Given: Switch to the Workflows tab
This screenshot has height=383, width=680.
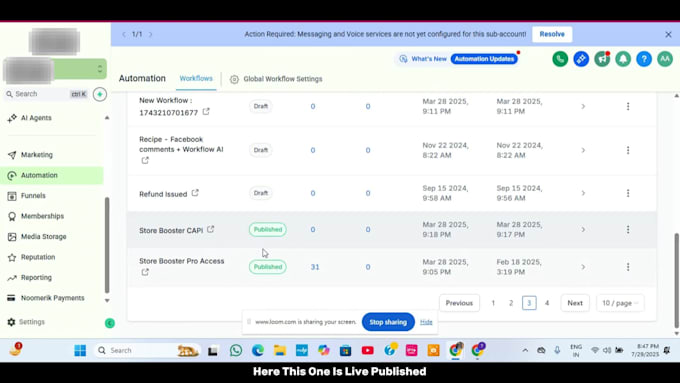Looking at the screenshot, I should coord(196,79).
